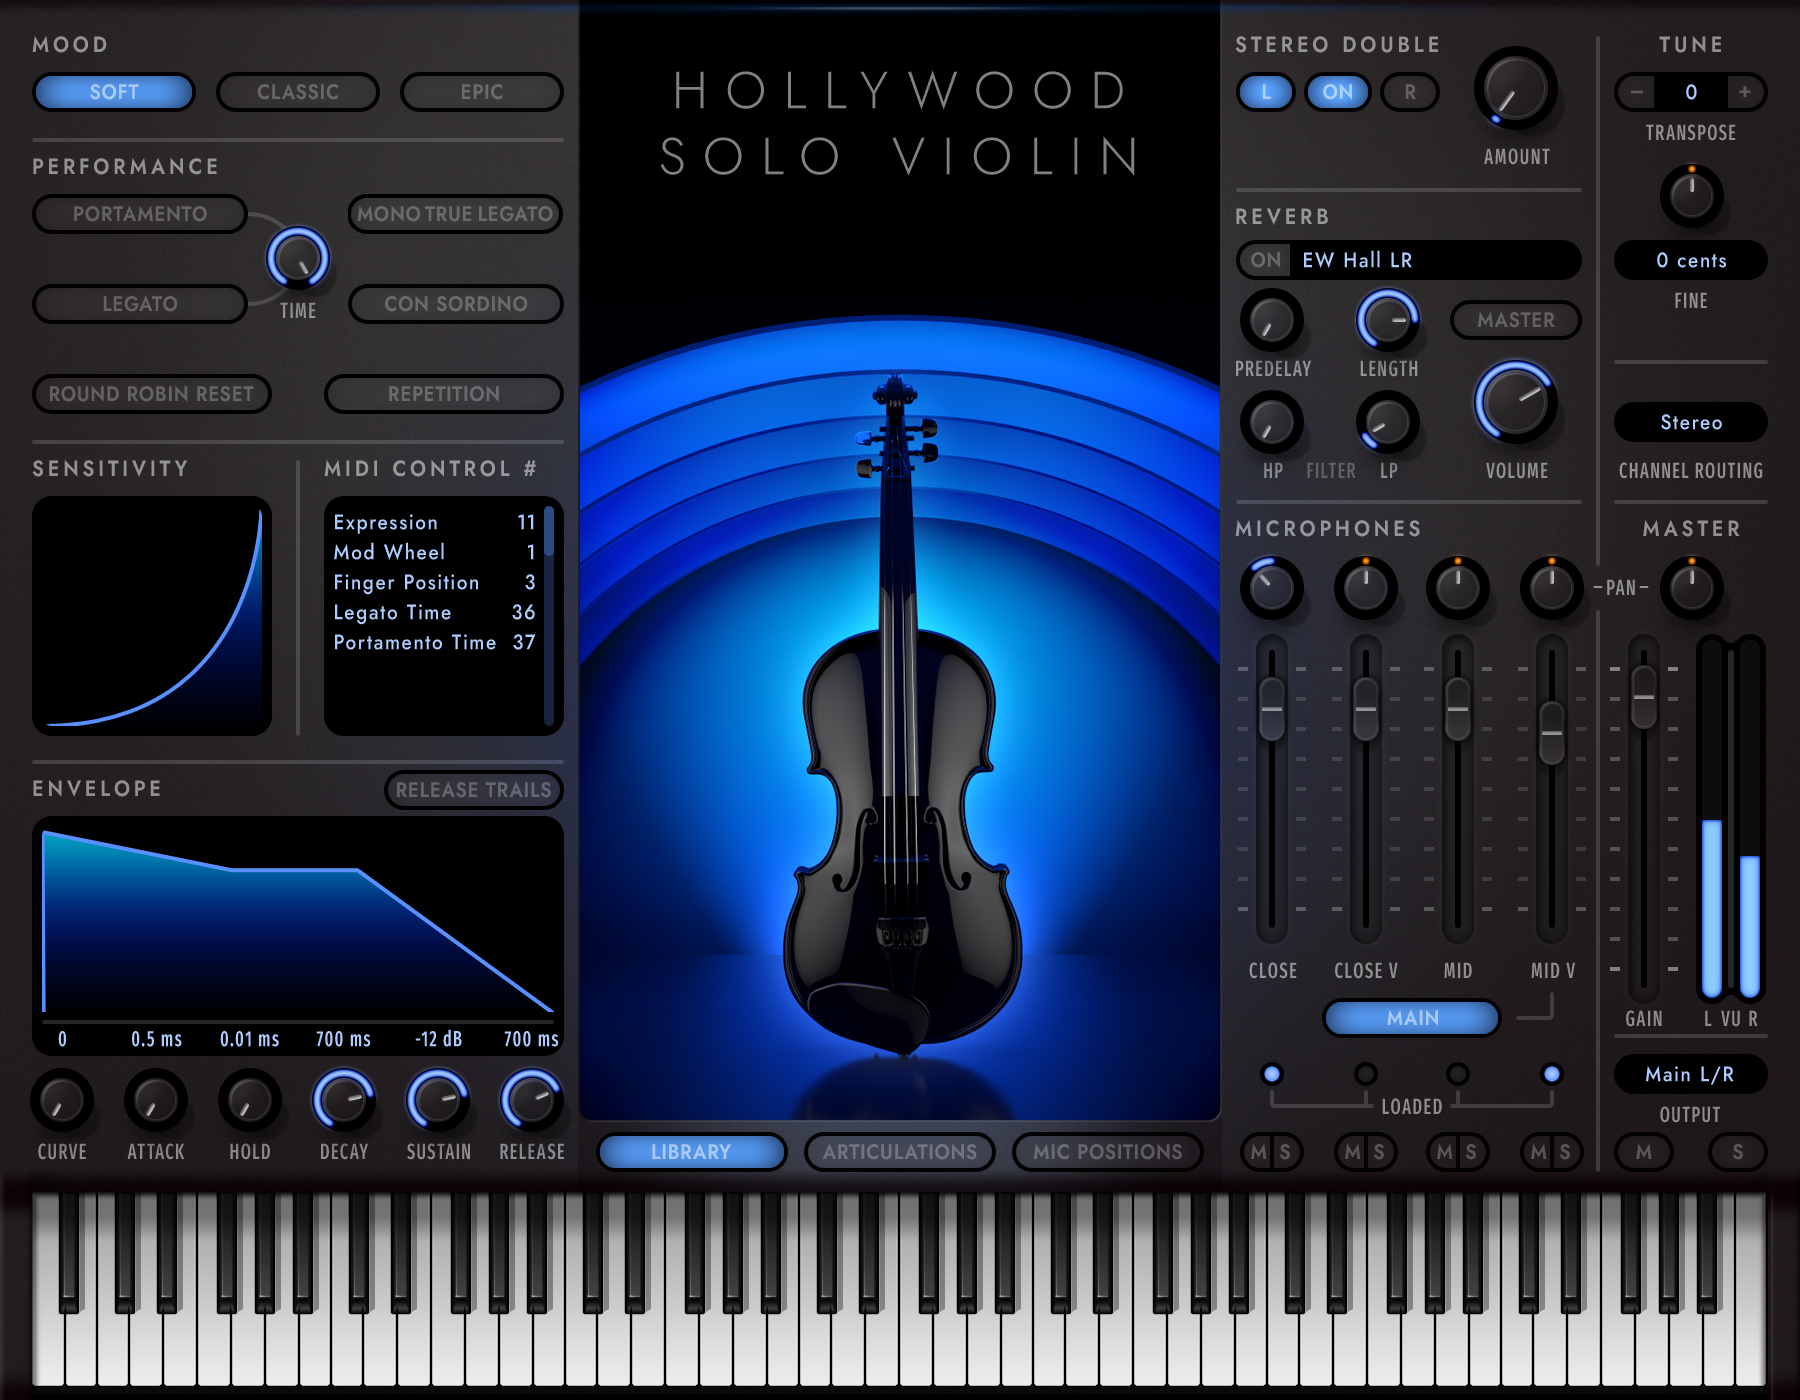Click the CLOSE V microphone fader handle
Screen dimensions: 1800x1400
[x=1366, y=709]
